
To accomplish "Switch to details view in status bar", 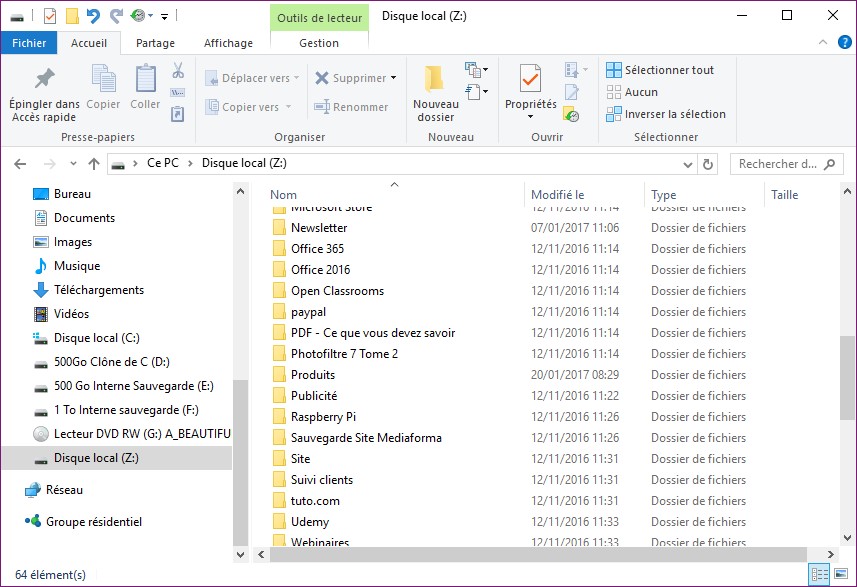I will [820, 575].
